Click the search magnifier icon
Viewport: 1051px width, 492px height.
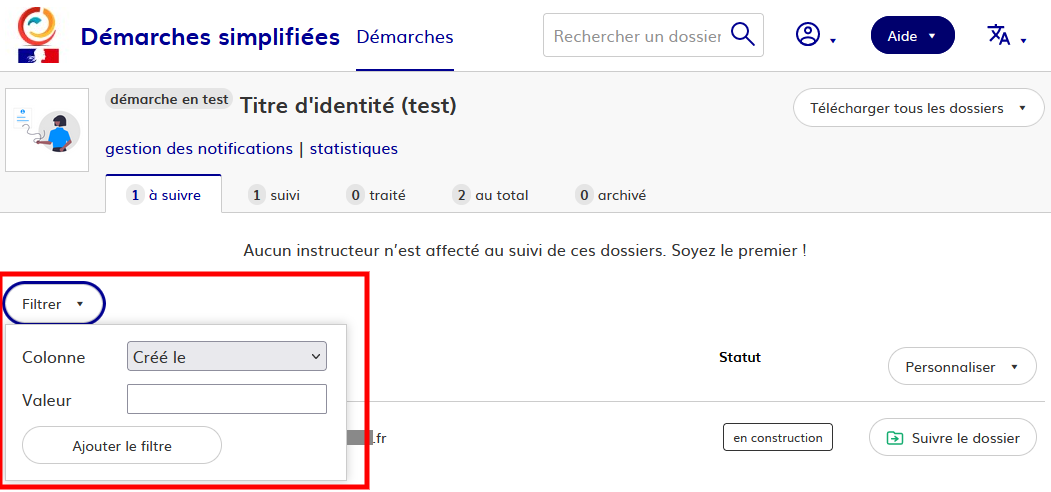(x=742, y=35)
